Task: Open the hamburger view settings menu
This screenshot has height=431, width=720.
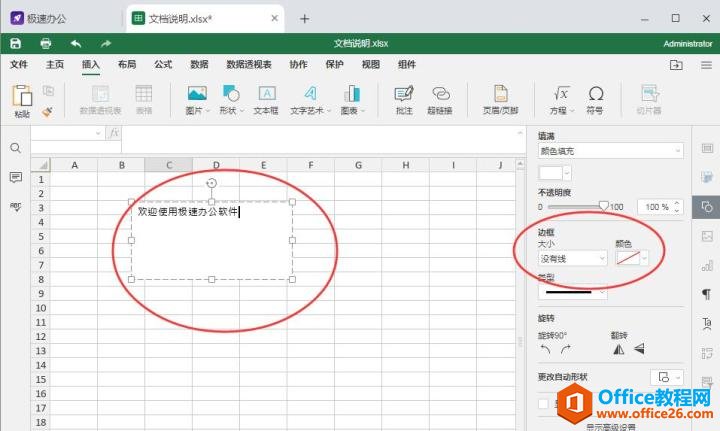Action: pyautogui.click(x=707, y=65)
